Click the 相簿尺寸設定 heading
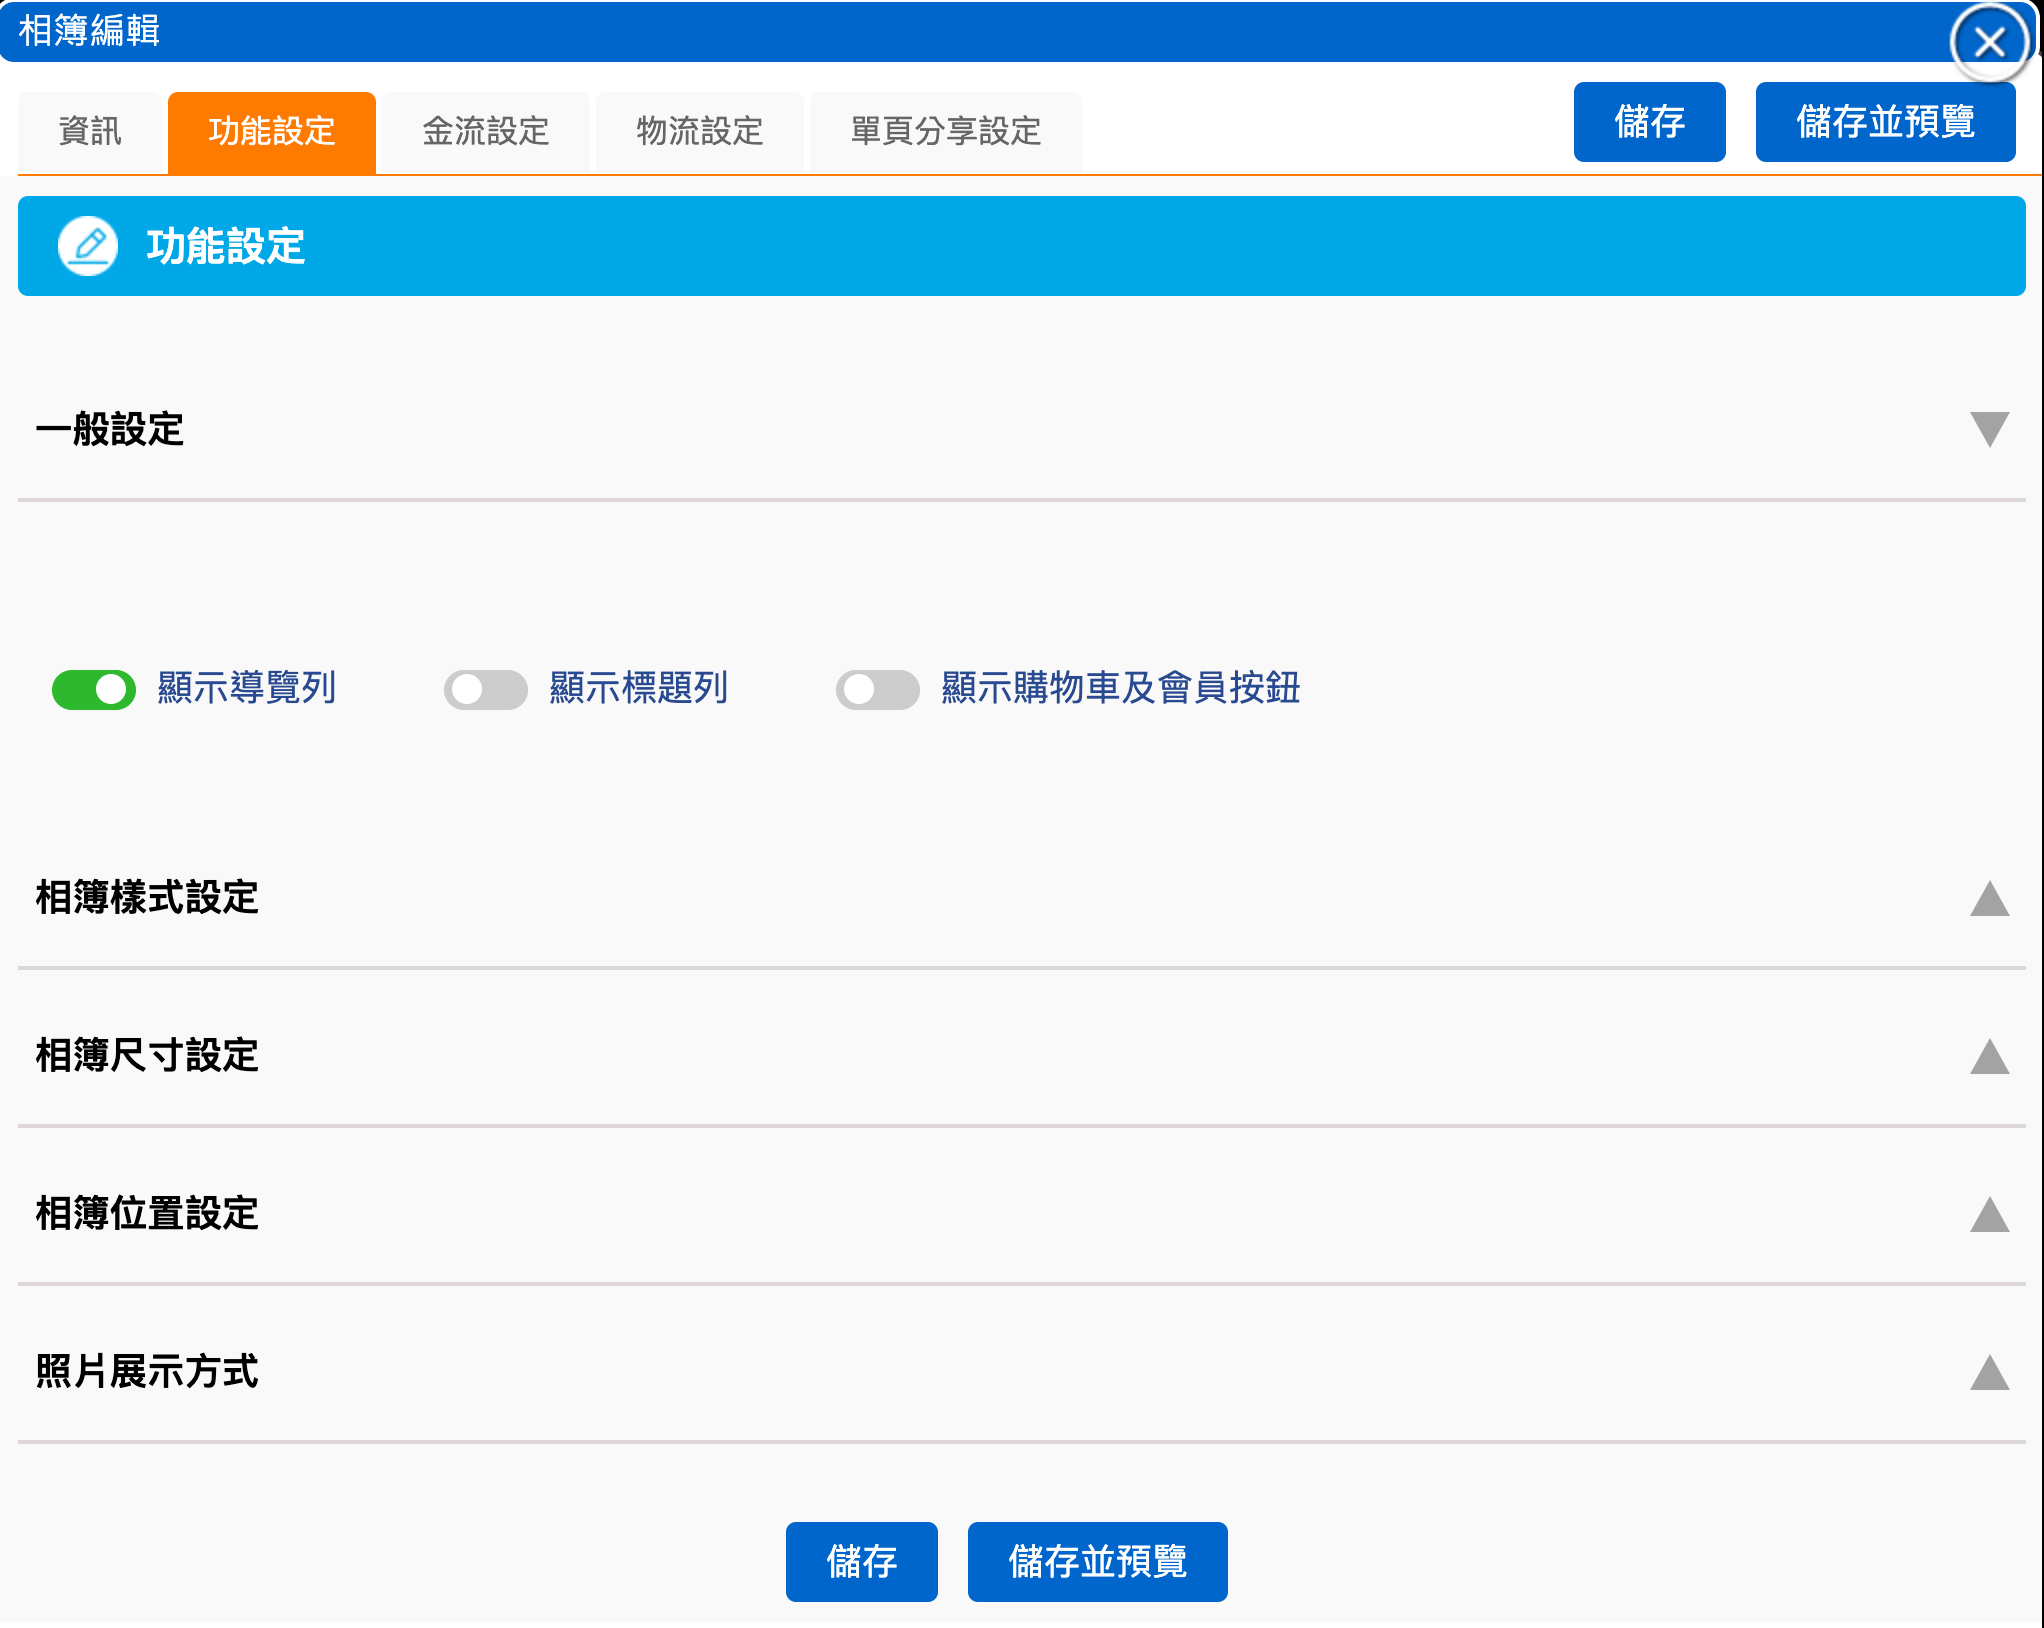 tap(147, 1055)
